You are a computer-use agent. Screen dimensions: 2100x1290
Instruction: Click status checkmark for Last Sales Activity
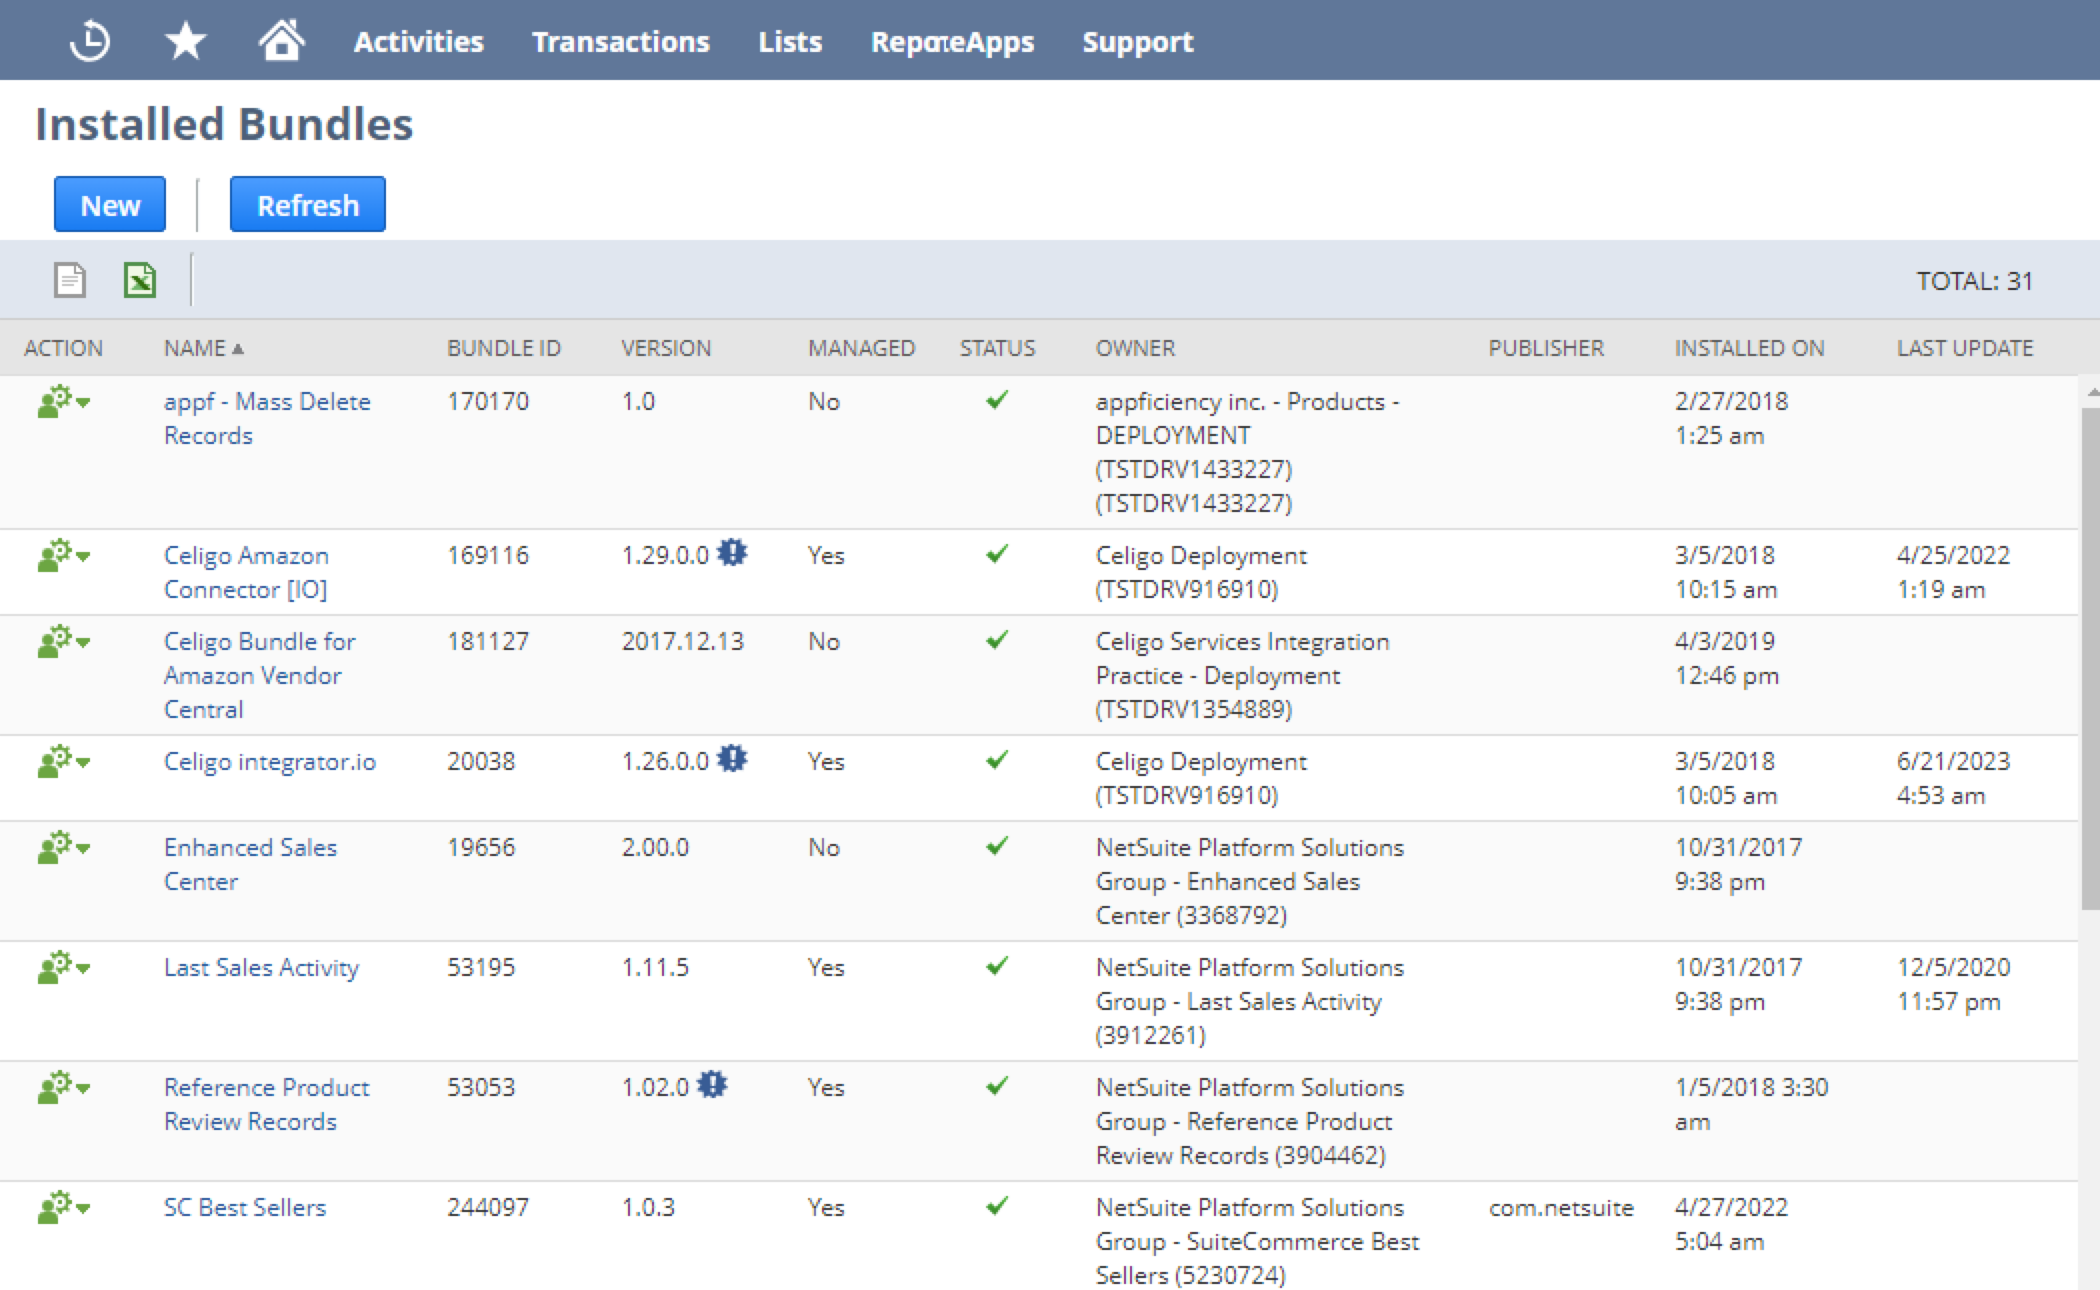coord(997,966)
